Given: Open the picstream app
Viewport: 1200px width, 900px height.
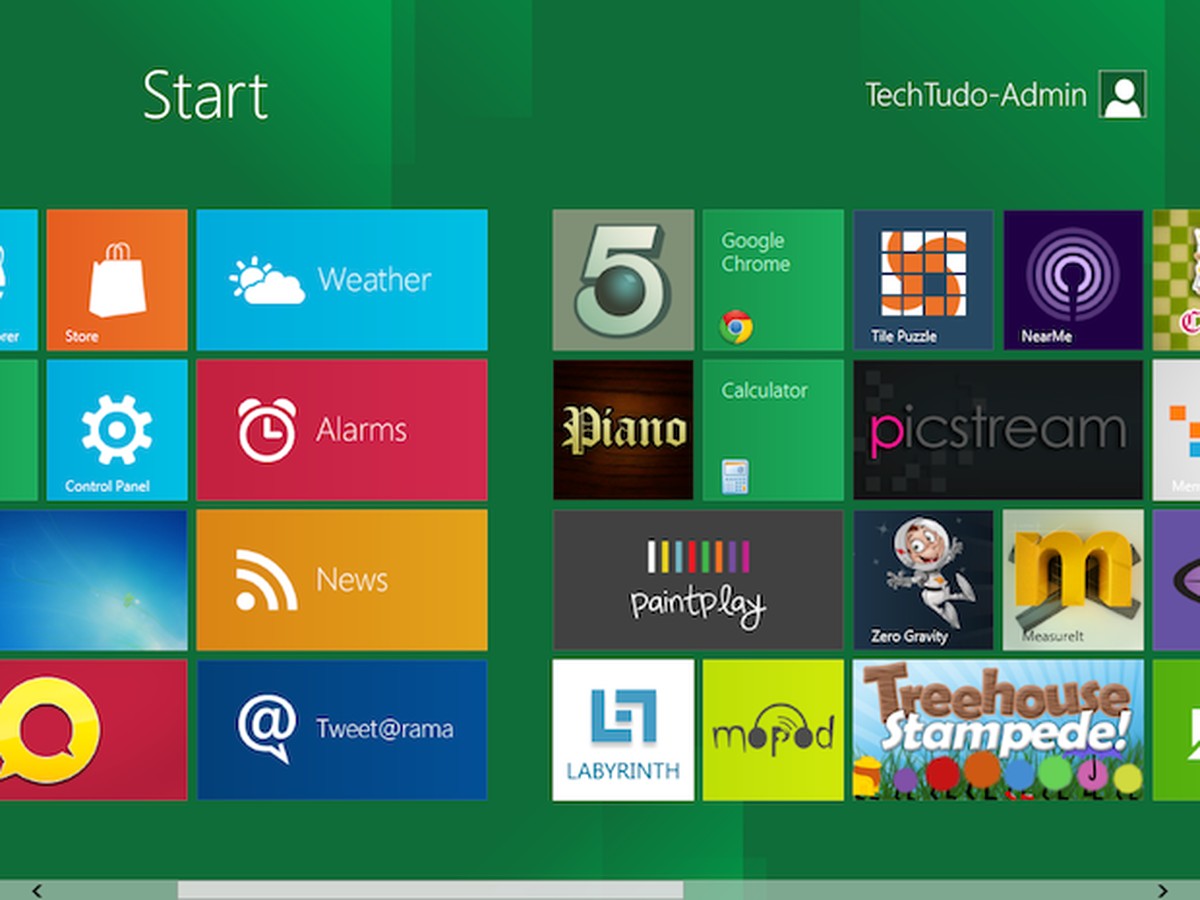Looking at the screenshot, I should click(997, 430).
